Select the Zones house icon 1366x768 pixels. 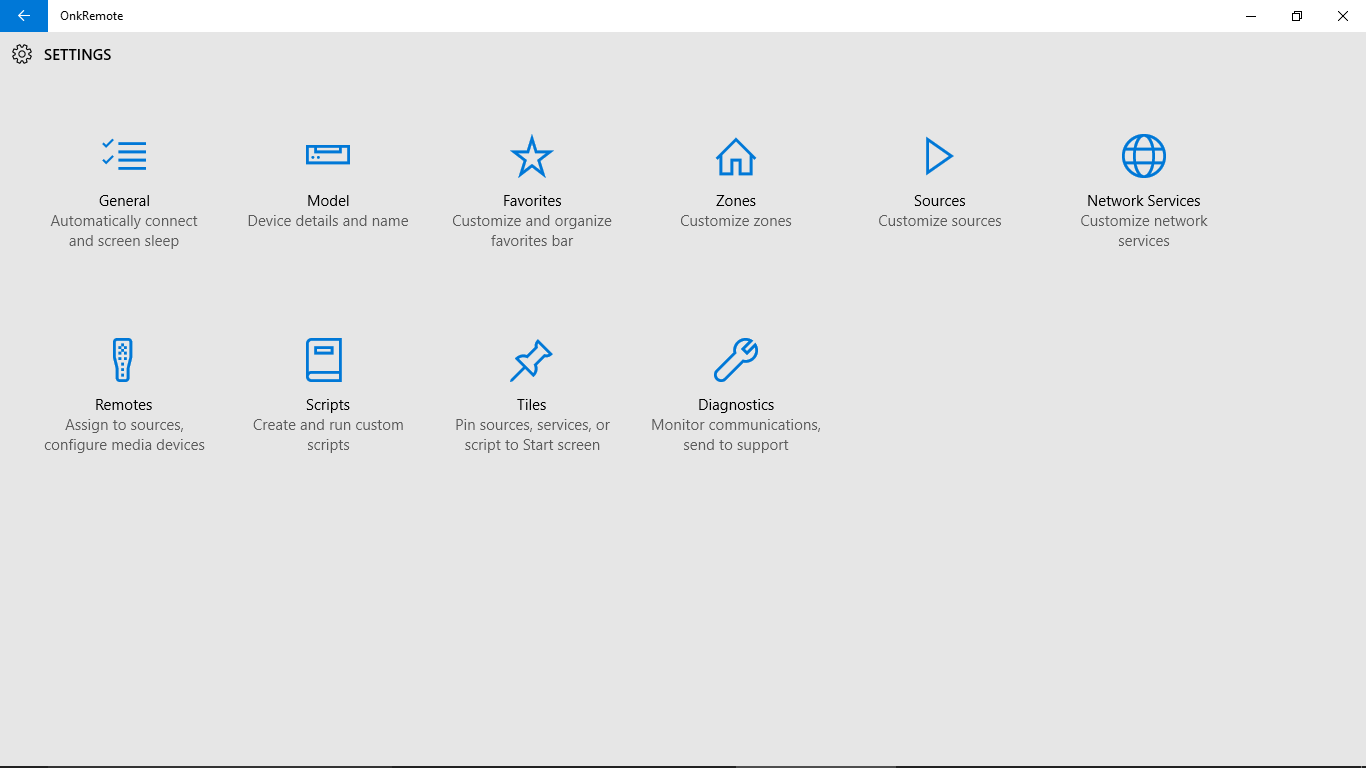736,156
